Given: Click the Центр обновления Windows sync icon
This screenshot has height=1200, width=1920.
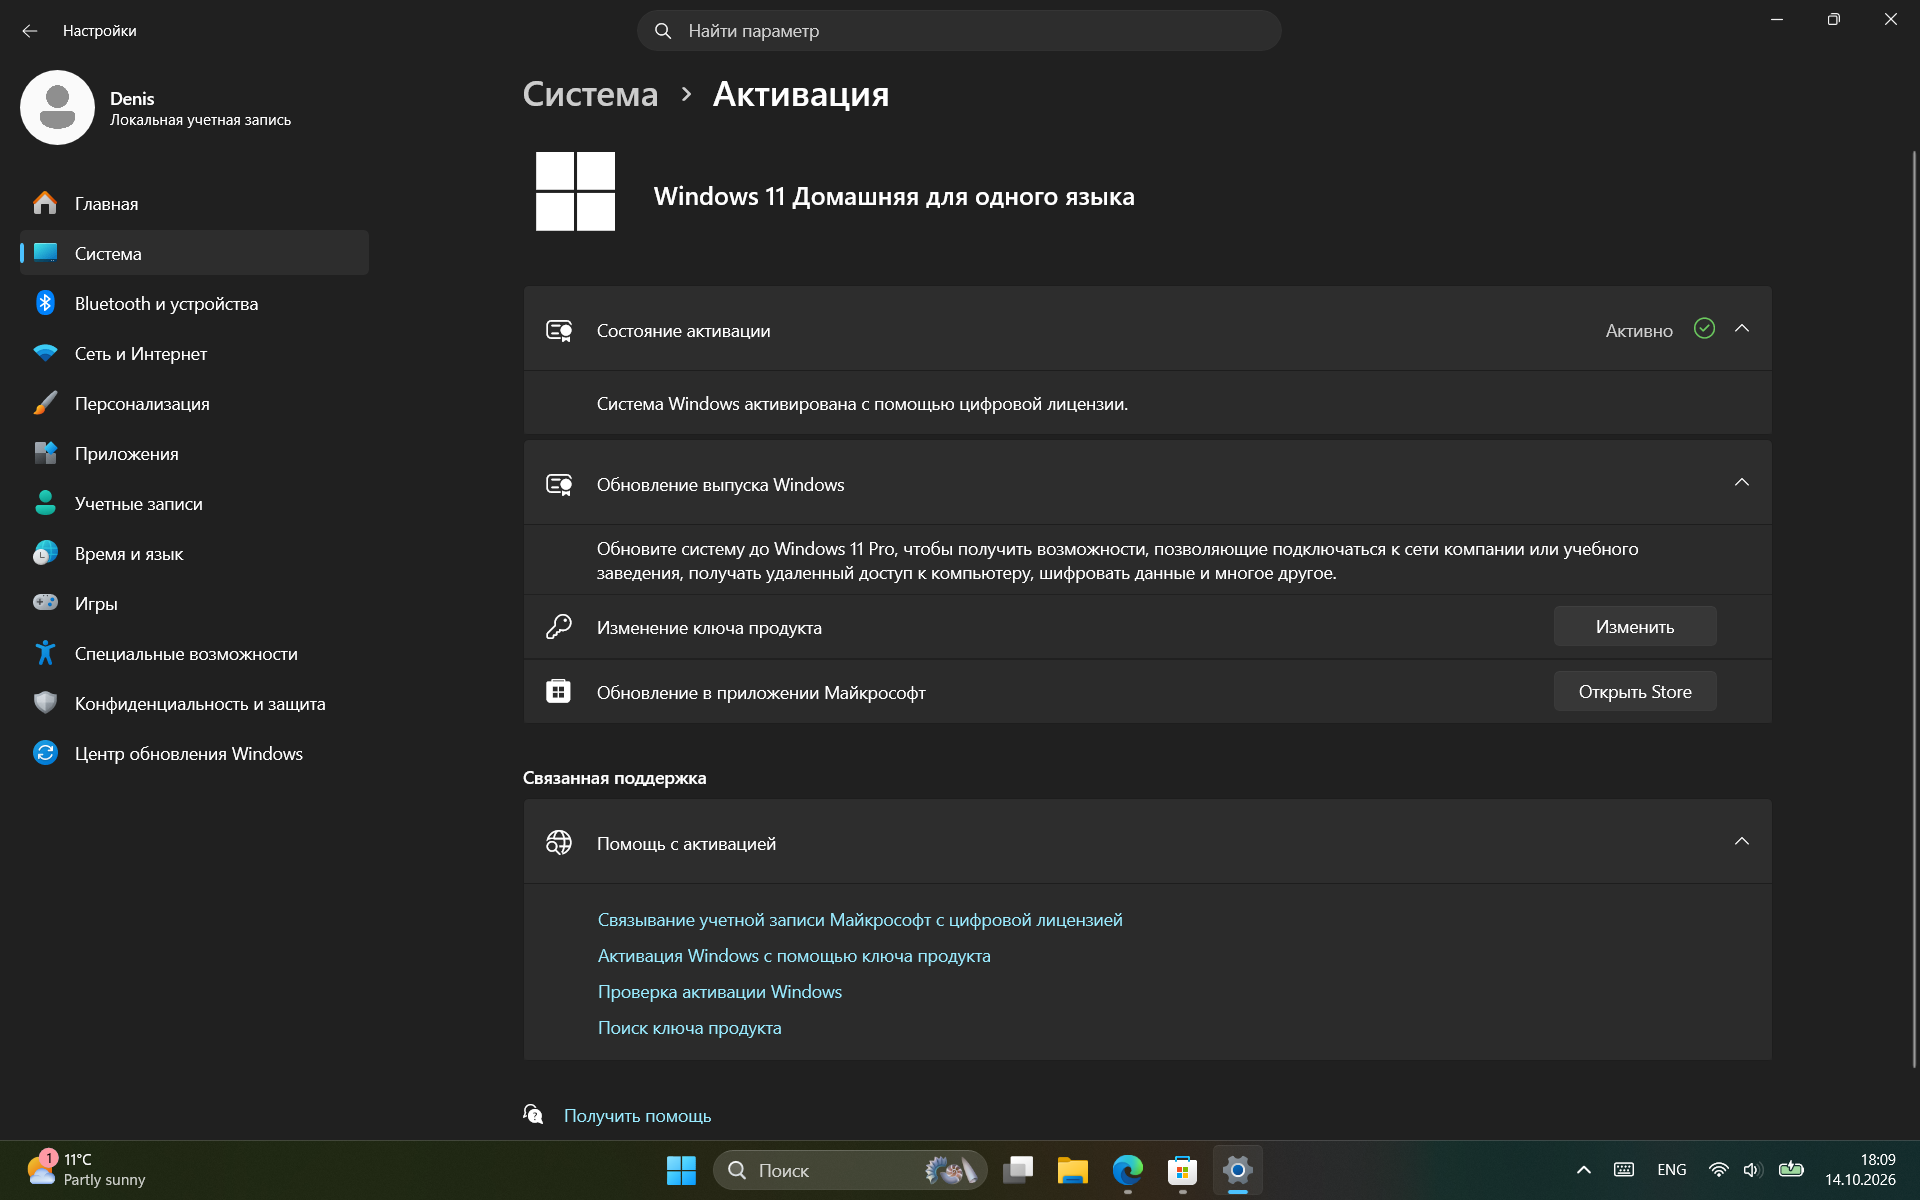Looking at the screenshot, I should [x=45, y=753].
